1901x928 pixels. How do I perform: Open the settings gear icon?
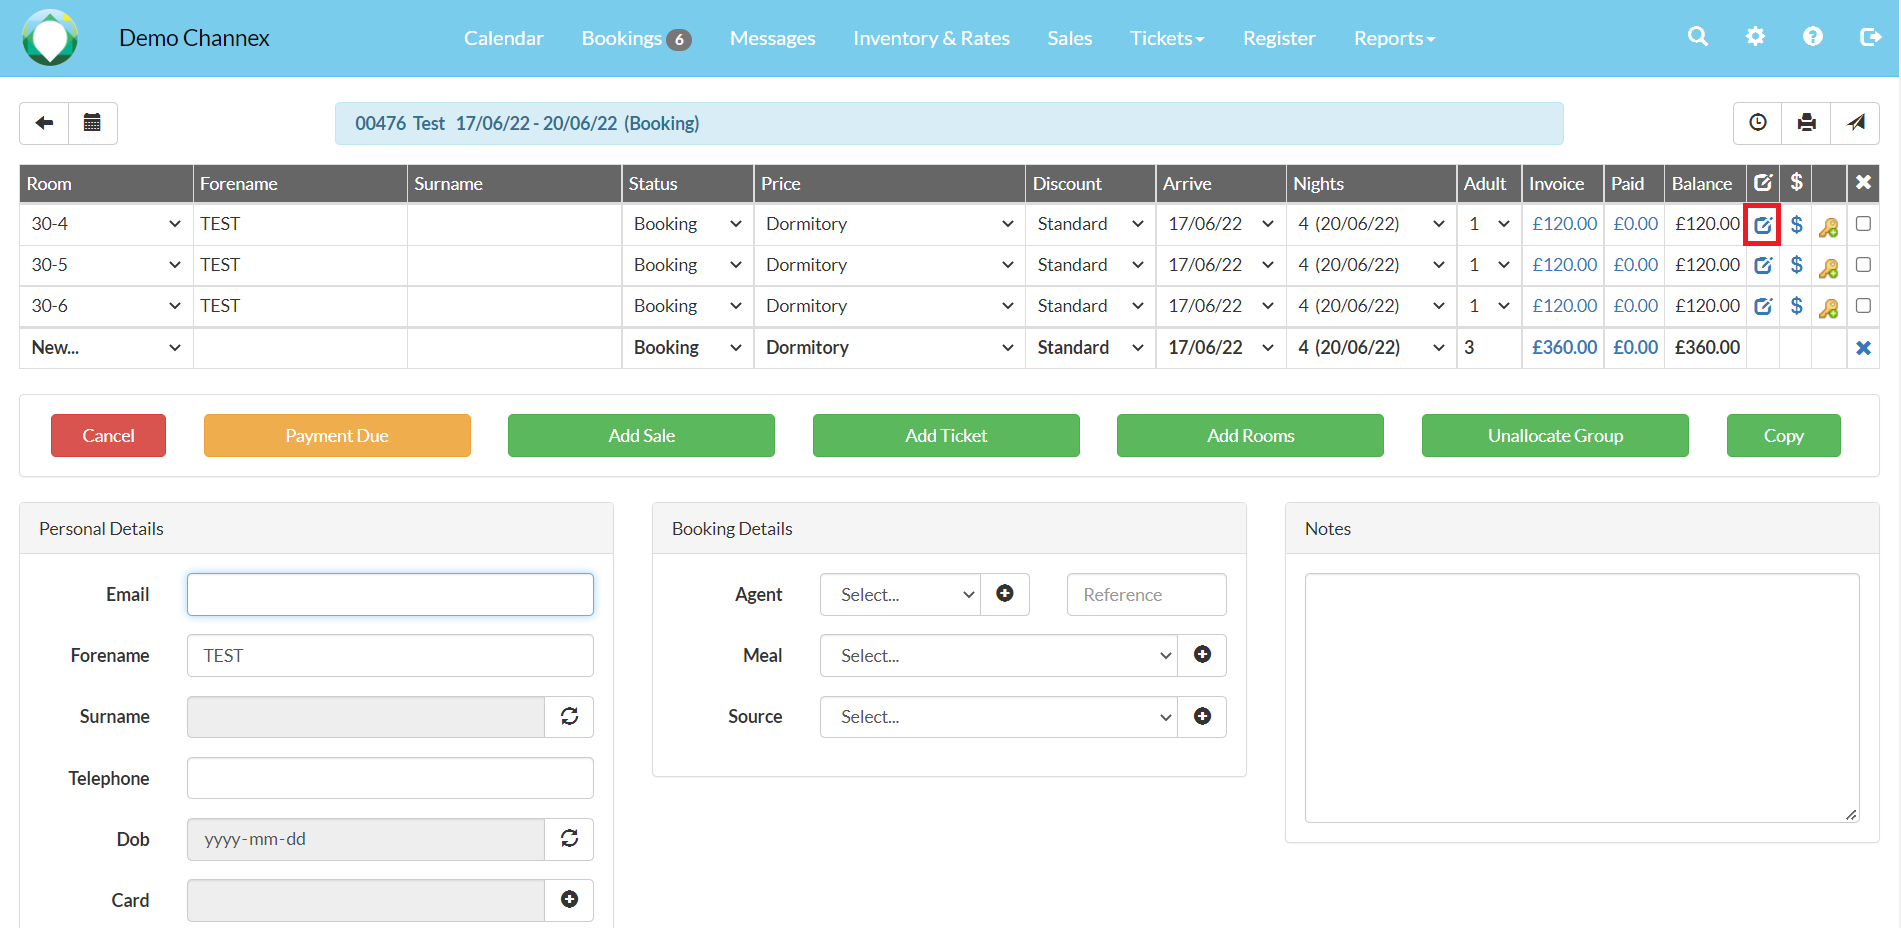[1755, 37]
